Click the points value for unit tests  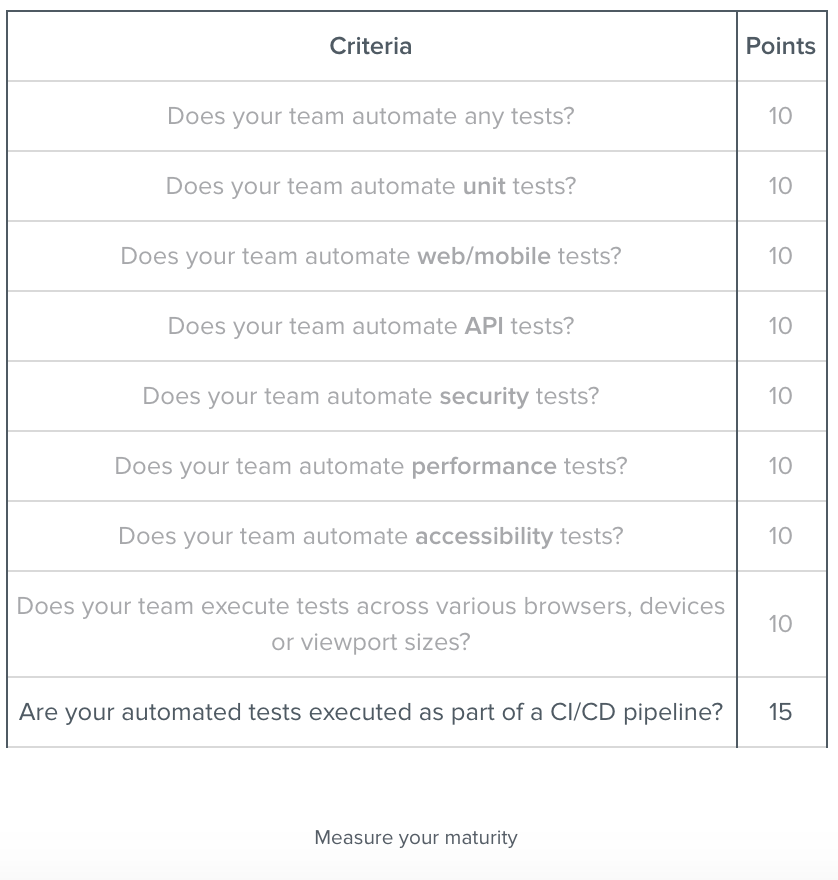click(x=781, y=186)
